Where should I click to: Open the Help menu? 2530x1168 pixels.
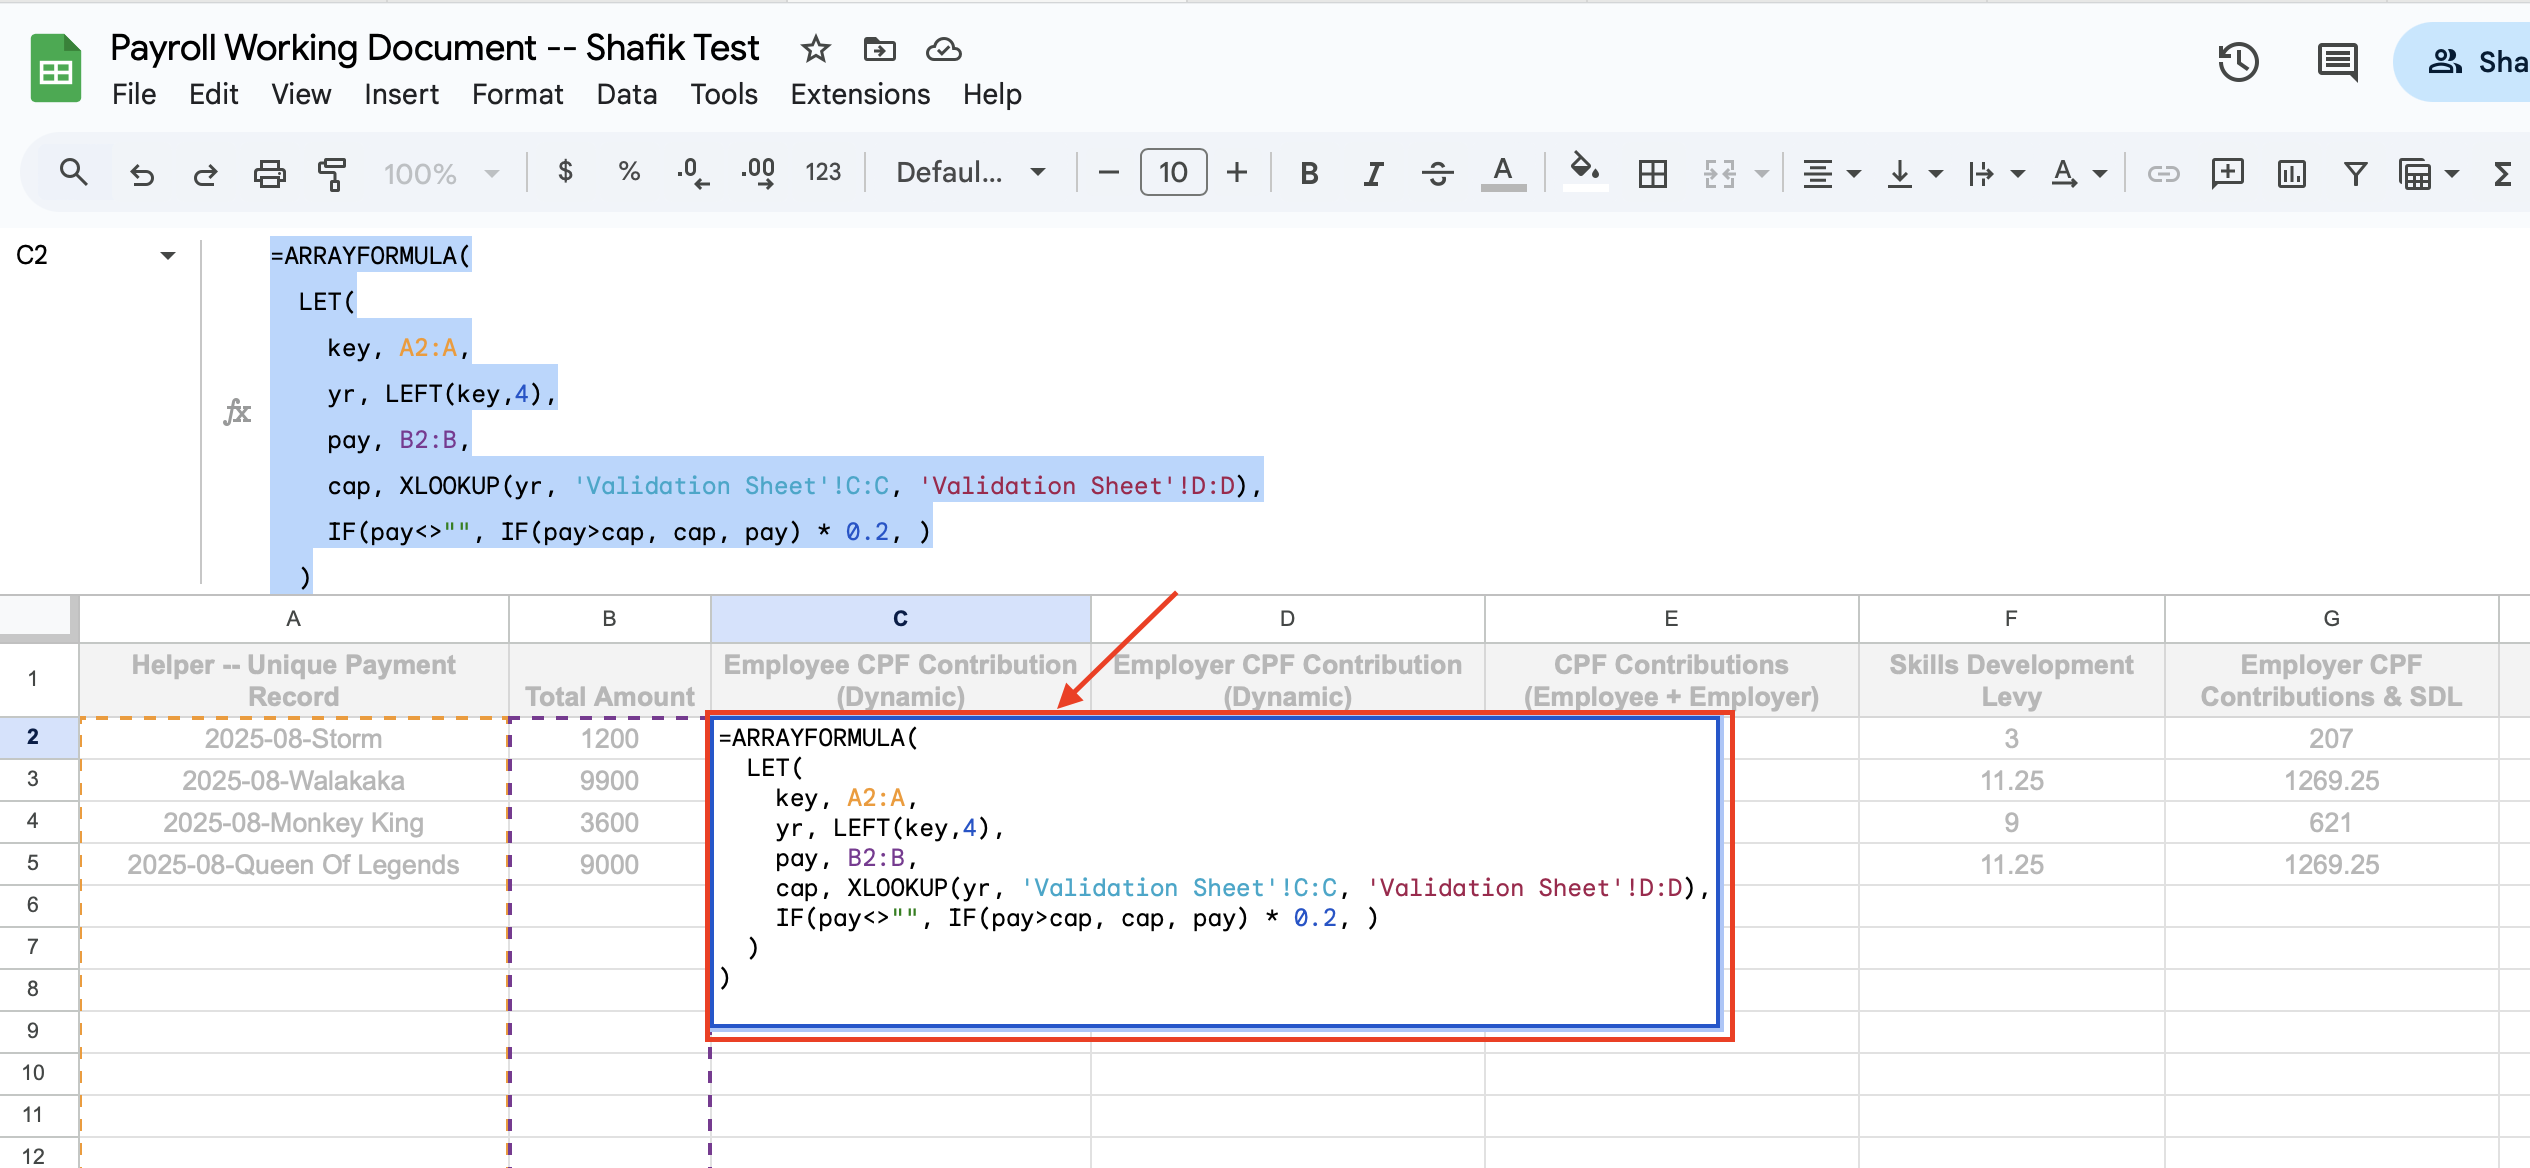click(x=992, y=94)
